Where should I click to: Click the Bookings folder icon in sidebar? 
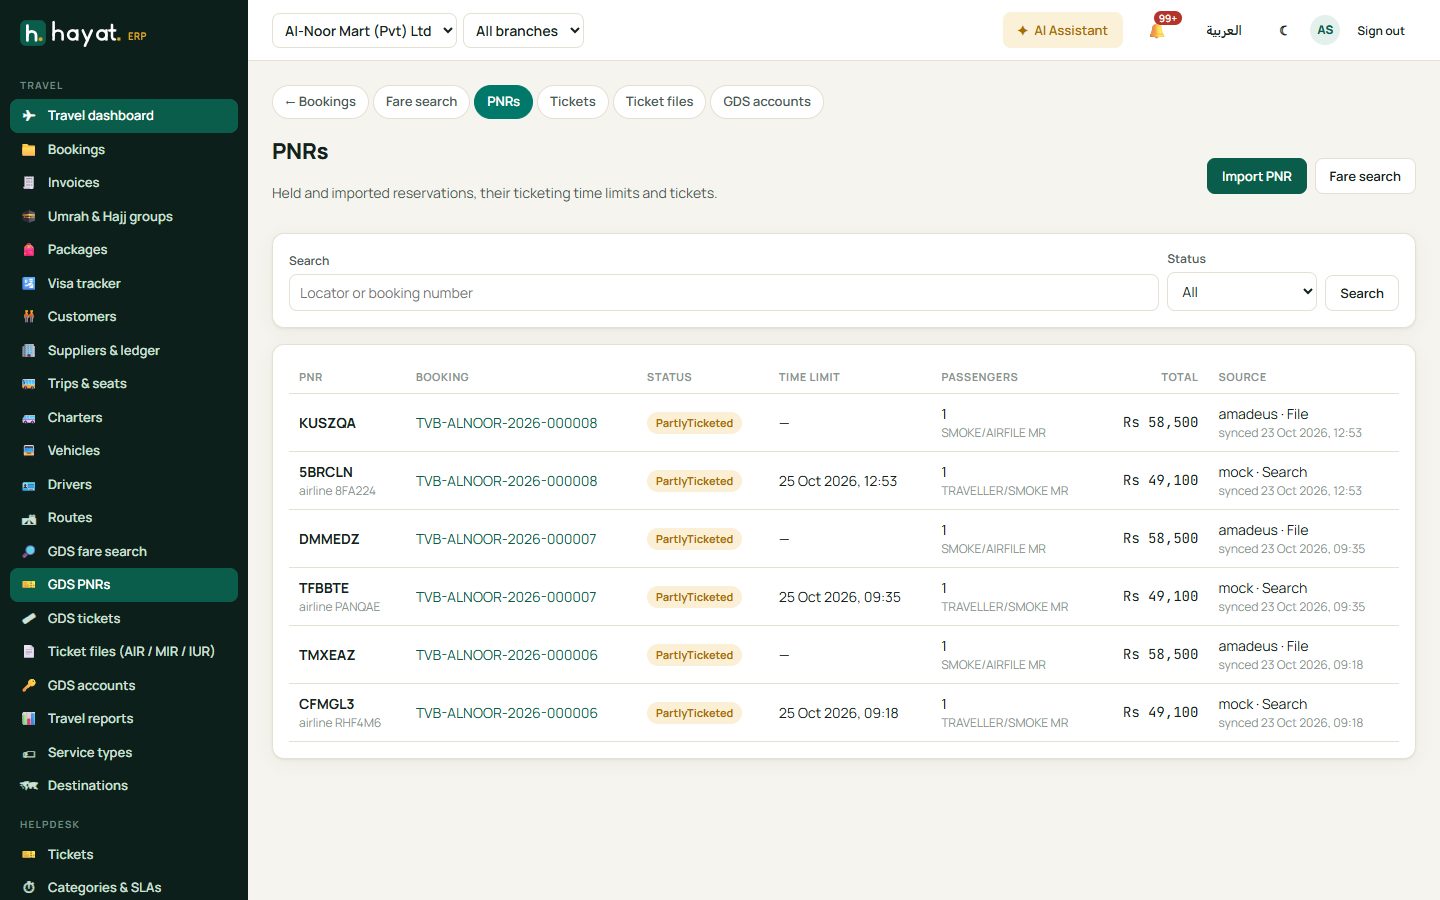(x=29, y=150)
